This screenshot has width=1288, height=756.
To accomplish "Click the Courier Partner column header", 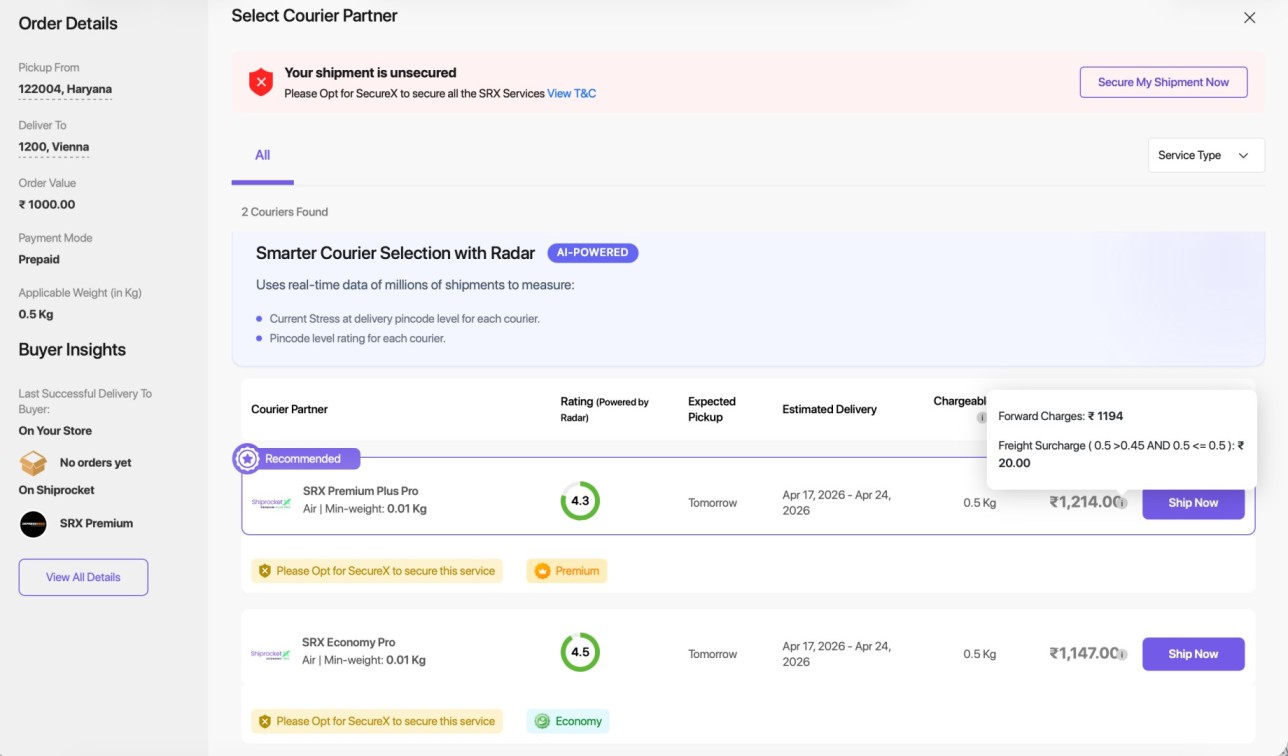I will pyautogui.click(x=289, y=409).
